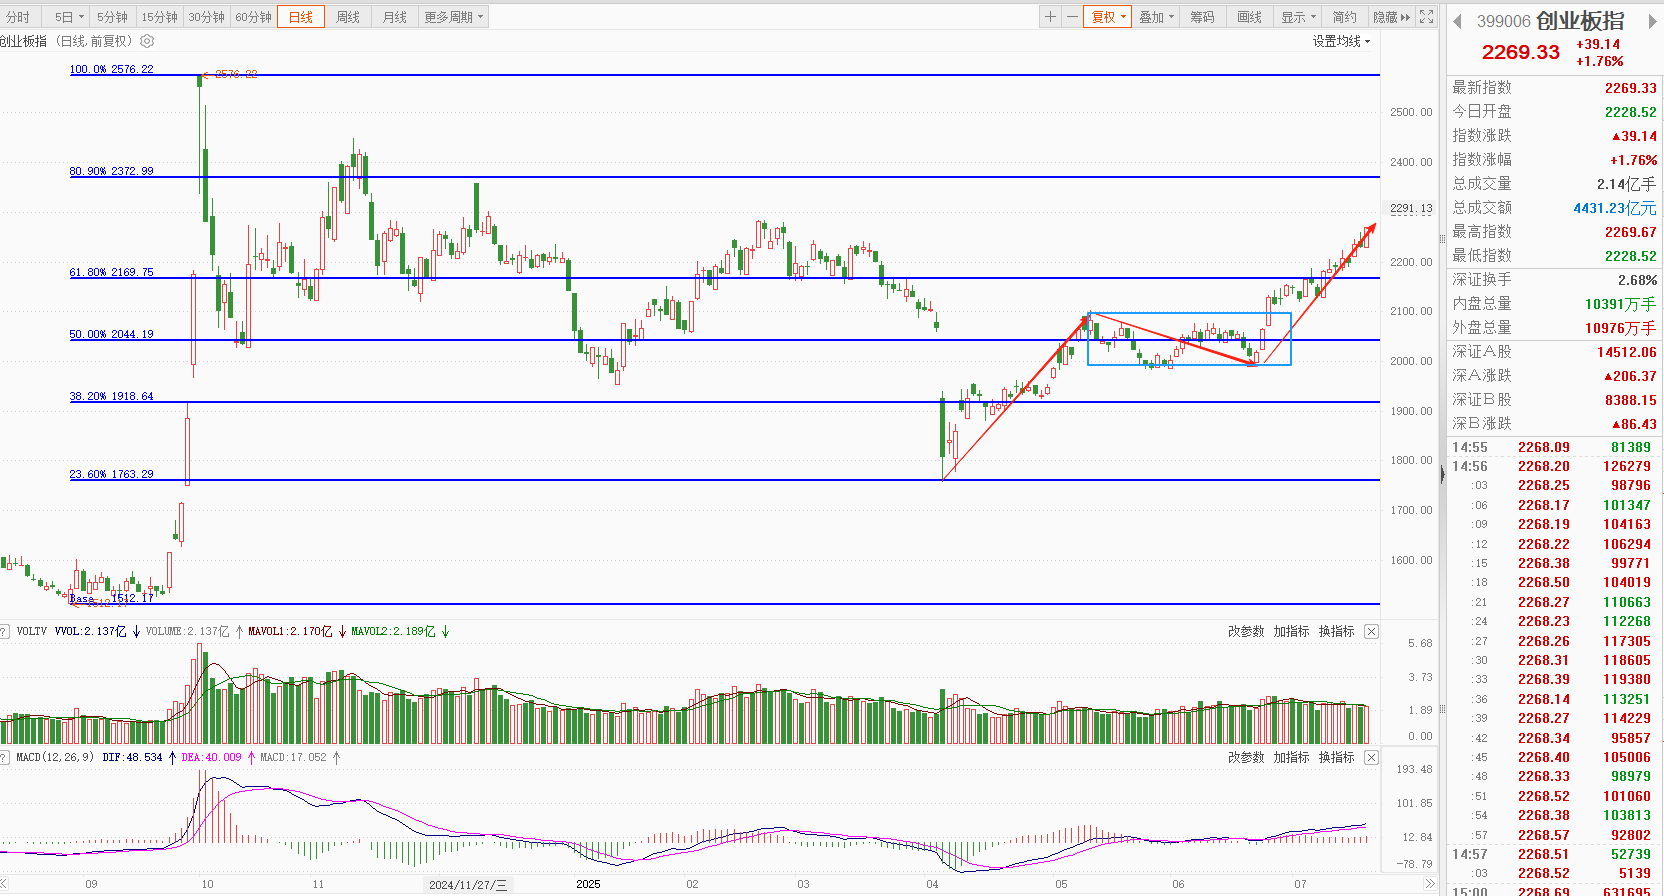Click the 外盘总量 value 10976万手
This screenshot has height=896, width=1664.
click(1620, 328)
